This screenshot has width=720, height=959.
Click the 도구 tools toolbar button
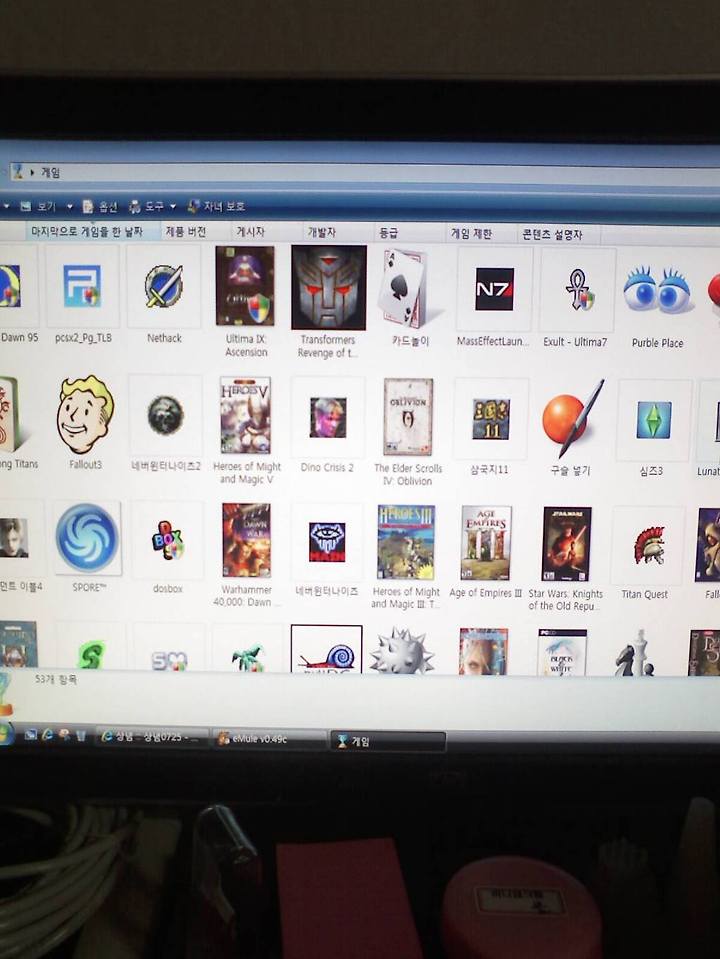pyautogui.click(x=146, y=207)
